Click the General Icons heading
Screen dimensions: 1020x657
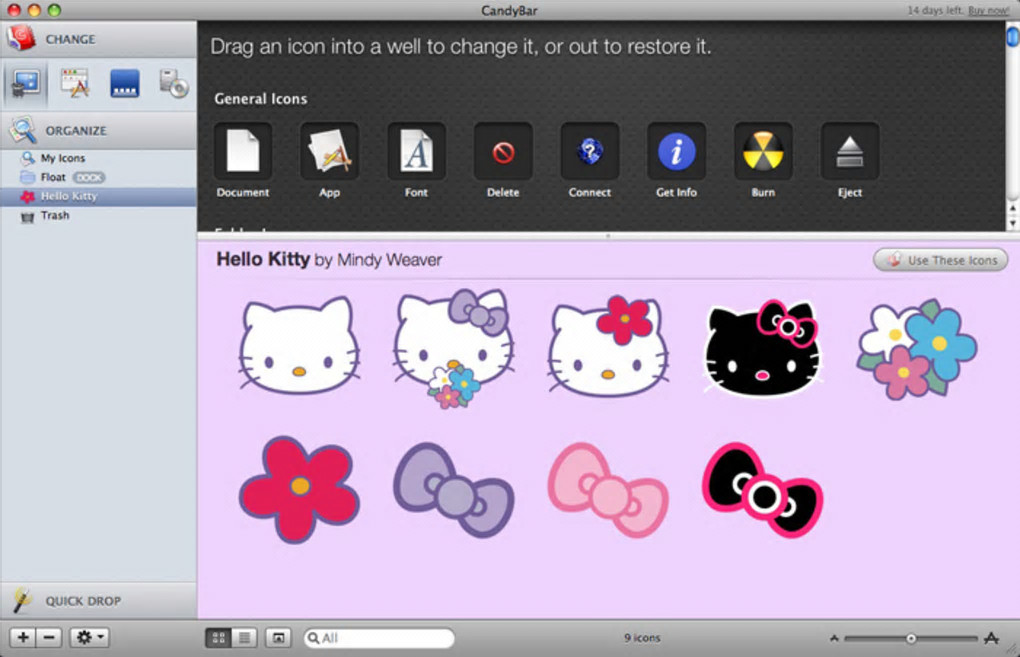(261, 99)
